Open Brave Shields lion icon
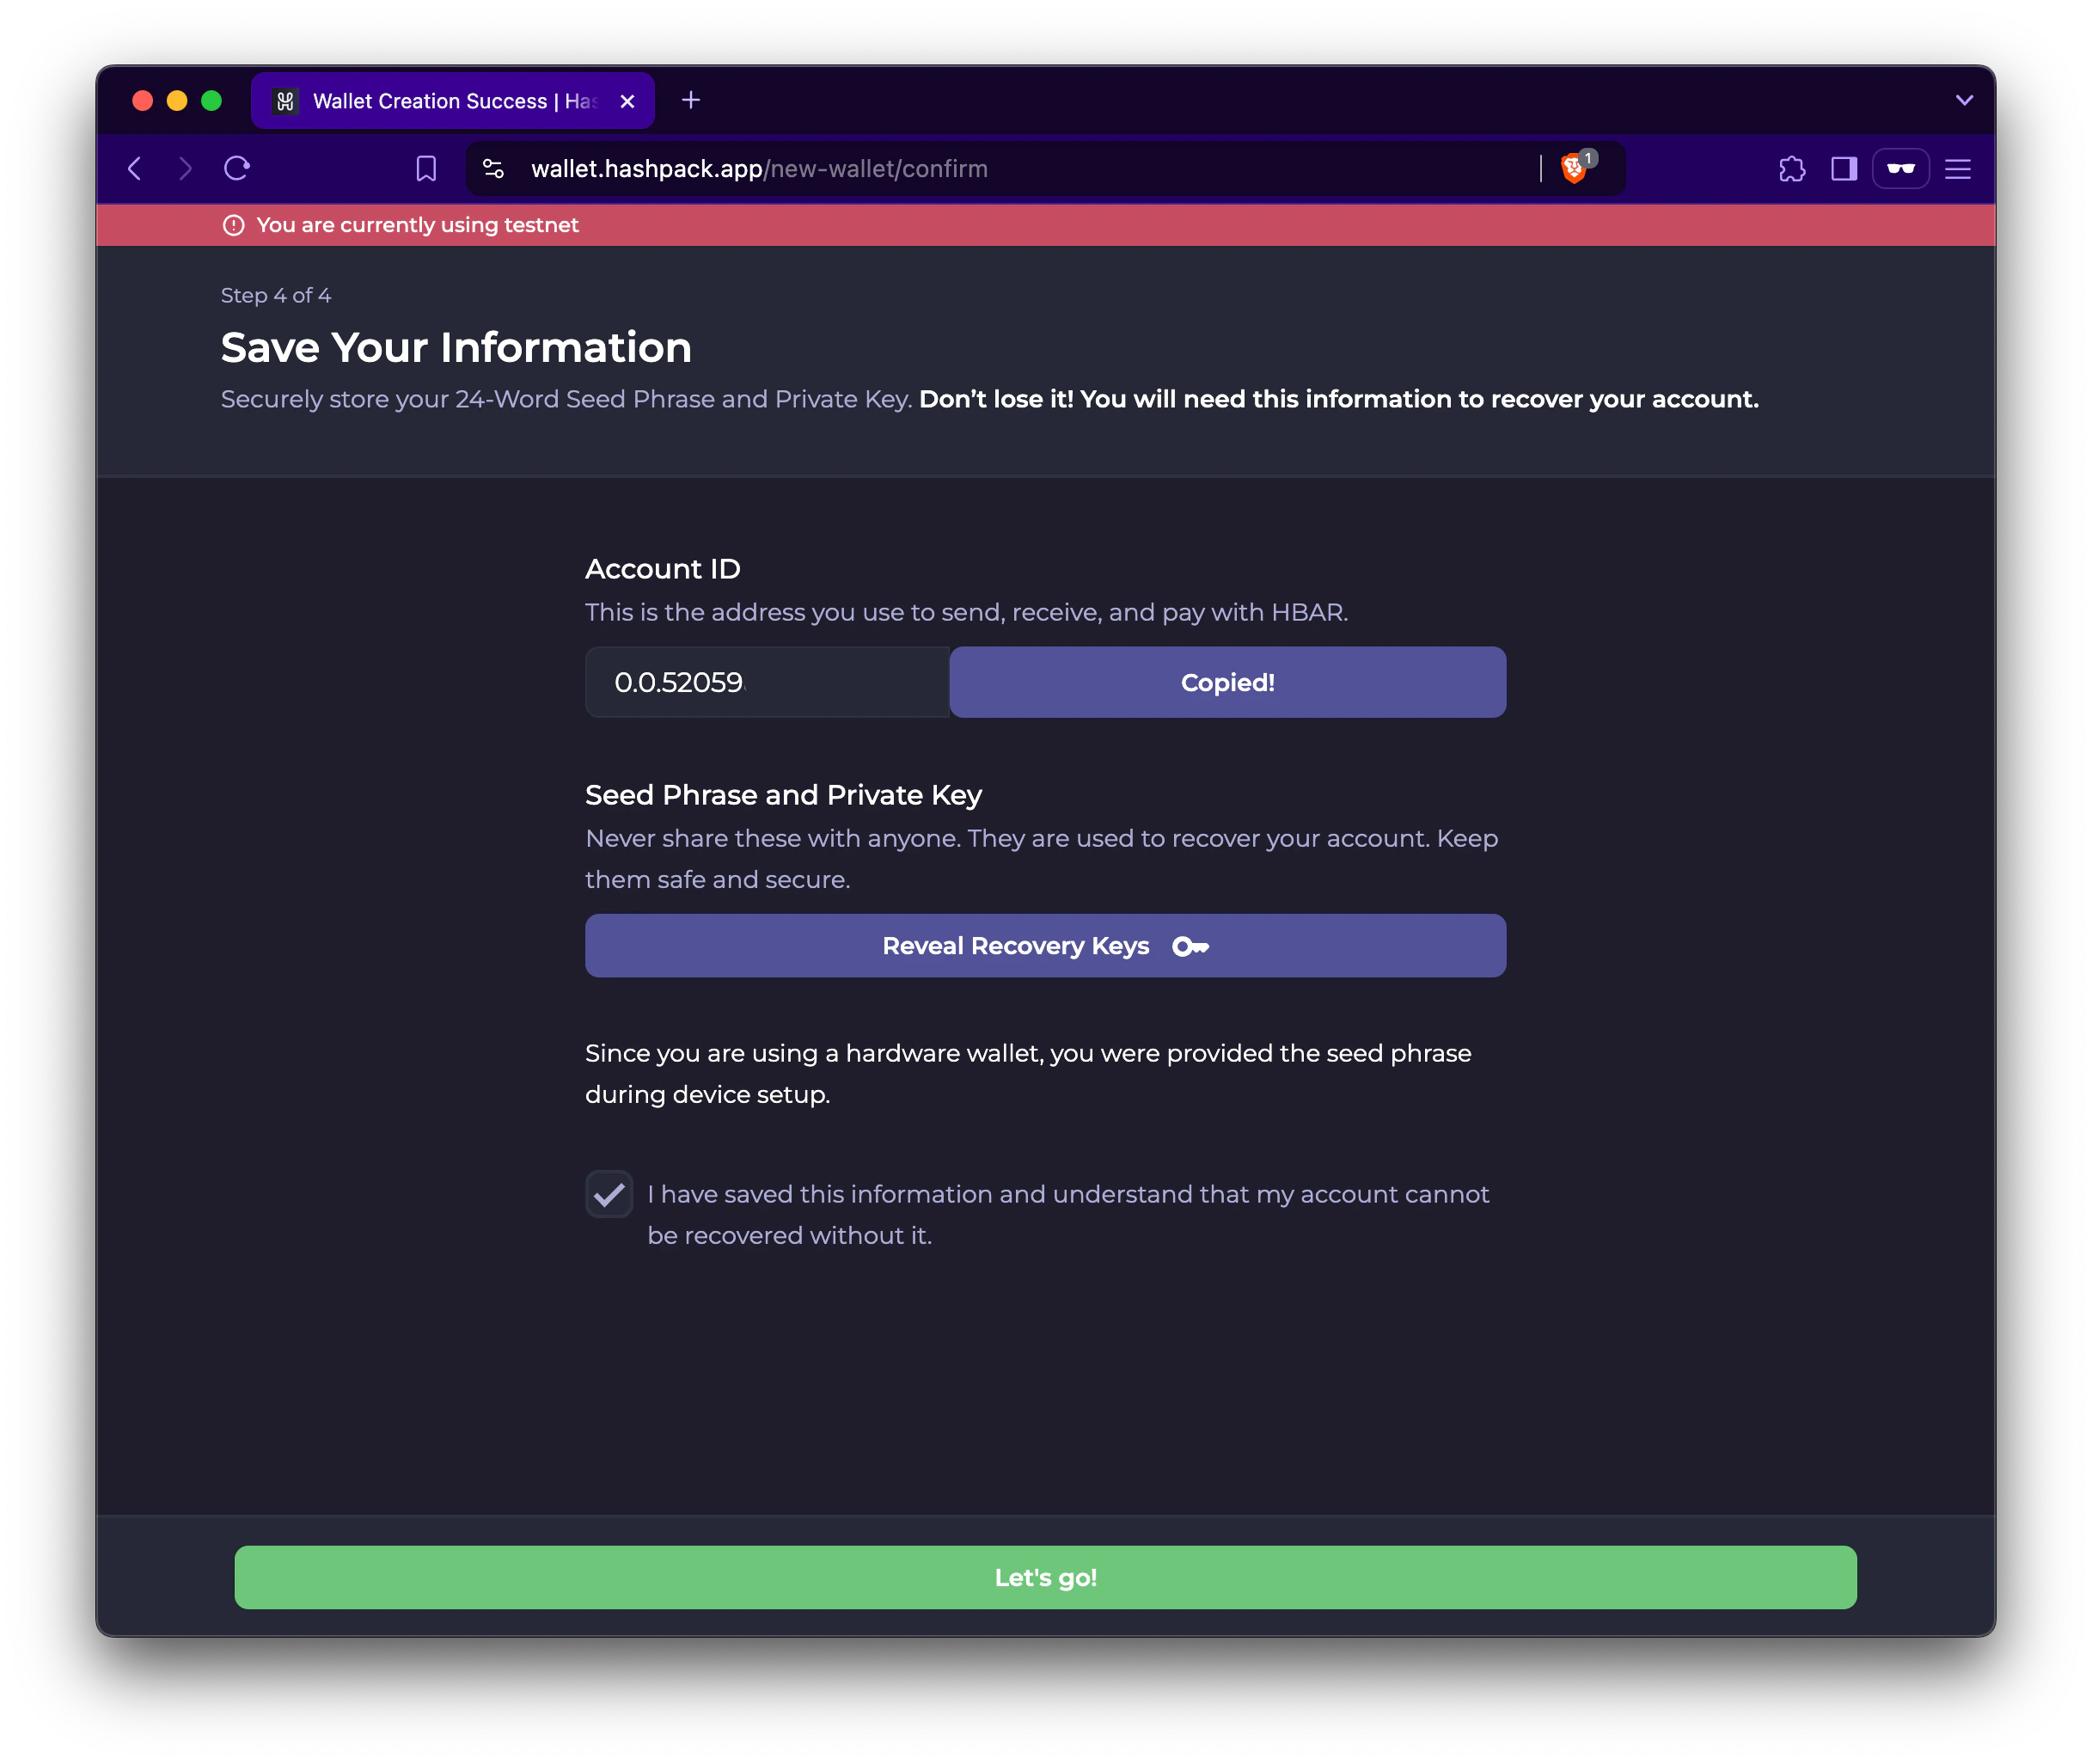This screenshot has width=2092, height=1764. pyautogui.click(x=1573, y=168)
